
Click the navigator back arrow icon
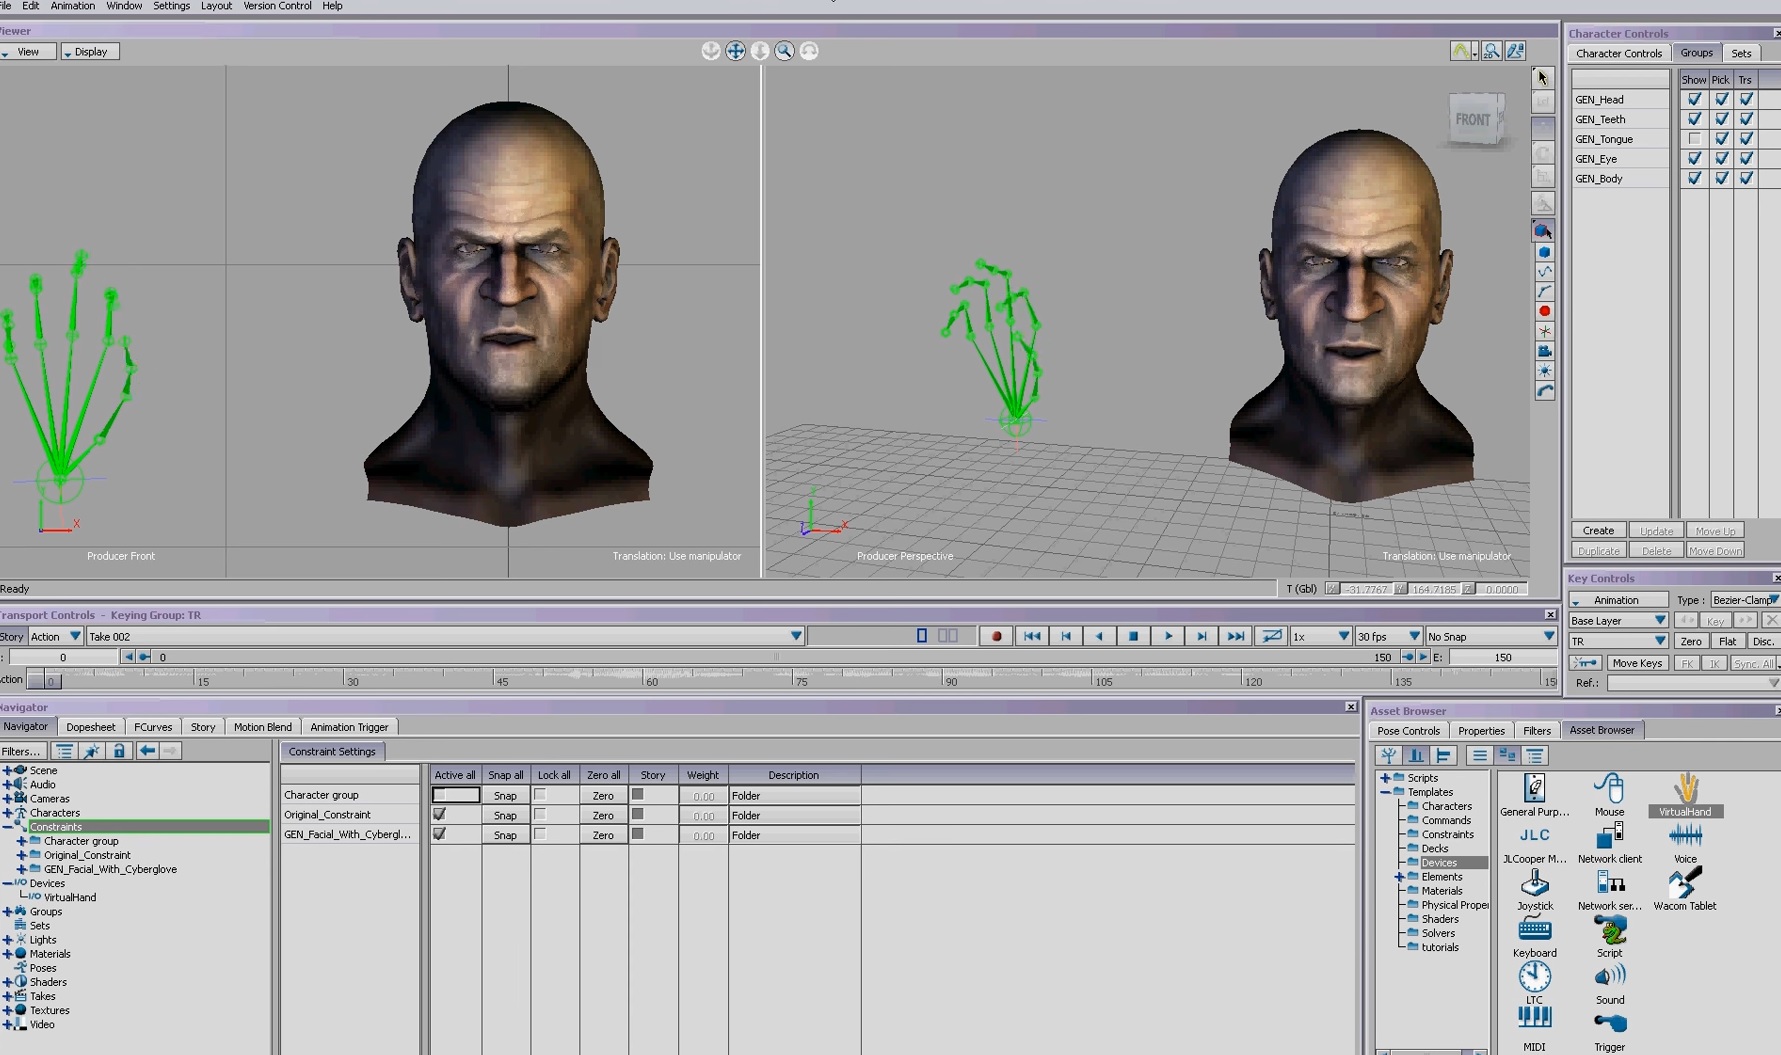pos(147,751)
